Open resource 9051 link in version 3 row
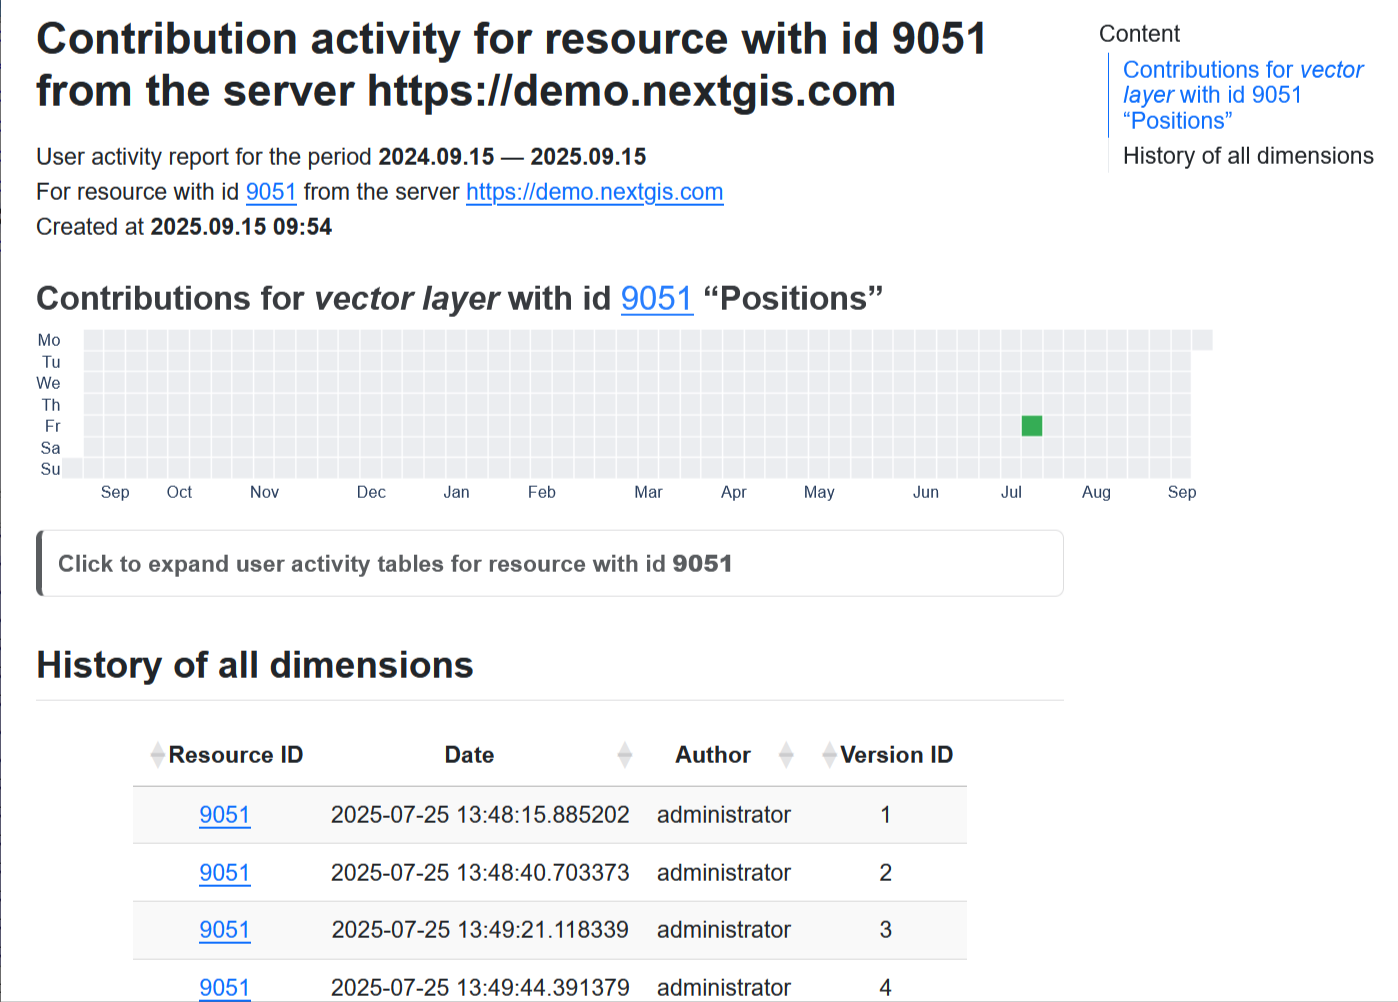The width and height of the screenshot is (1398, 1002). coord(224,930)
